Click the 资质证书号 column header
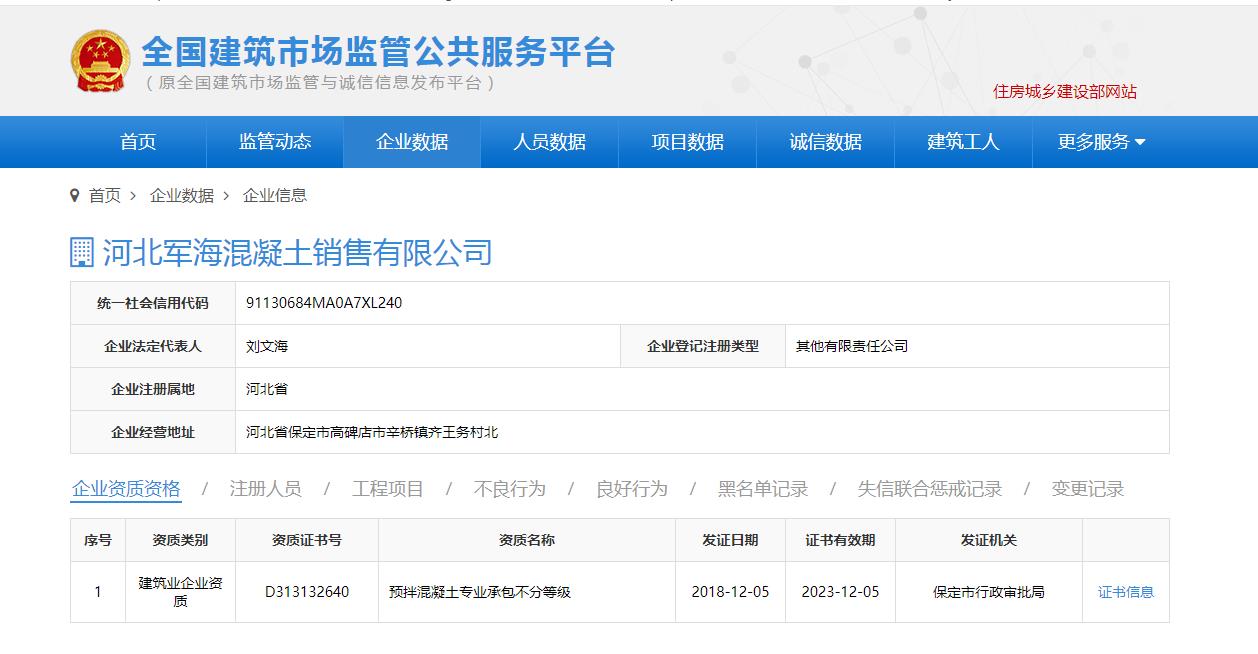 (x=307, y=540)
